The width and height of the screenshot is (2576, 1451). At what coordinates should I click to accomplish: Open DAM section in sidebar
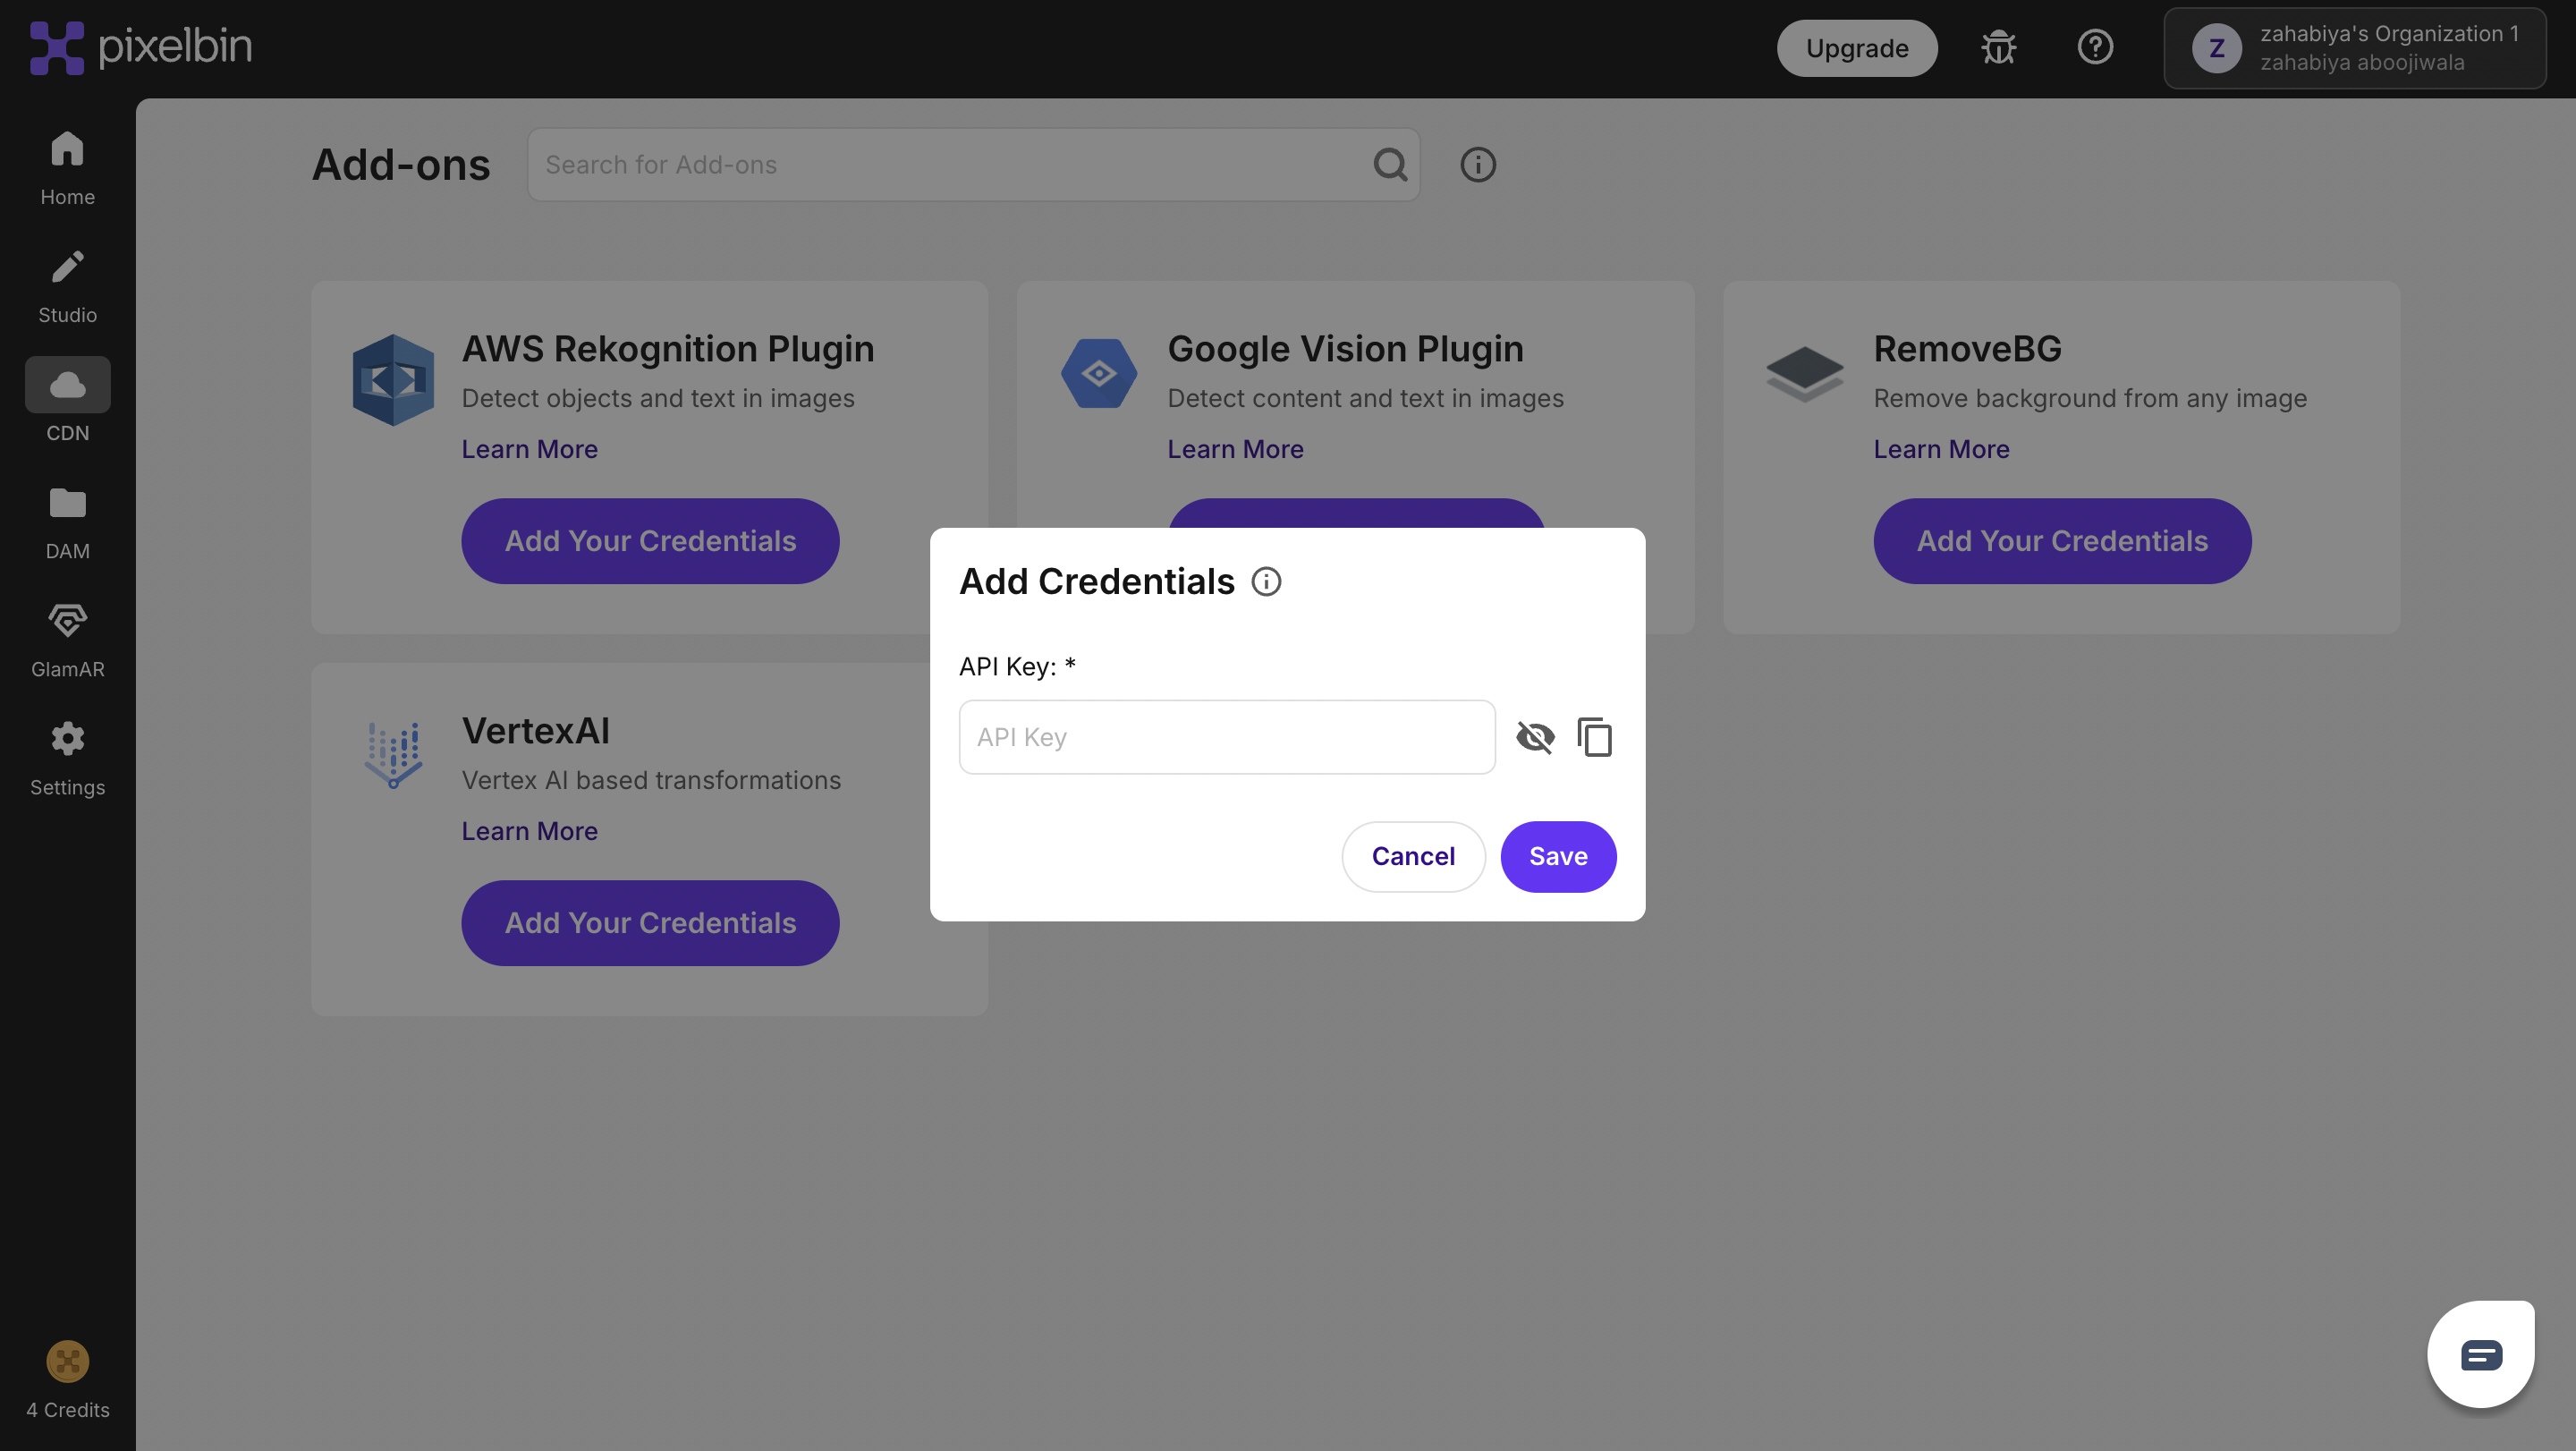(67, 522)
